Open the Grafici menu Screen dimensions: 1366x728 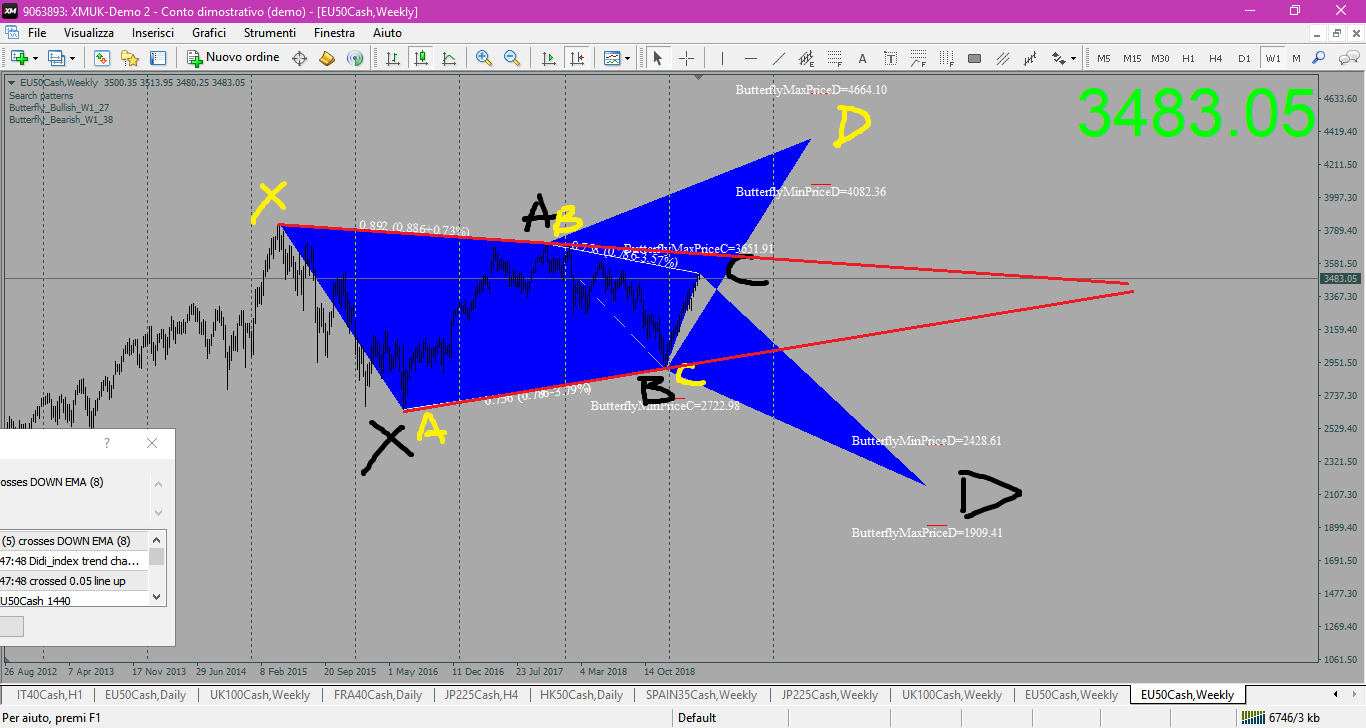[x=209, y=33]
